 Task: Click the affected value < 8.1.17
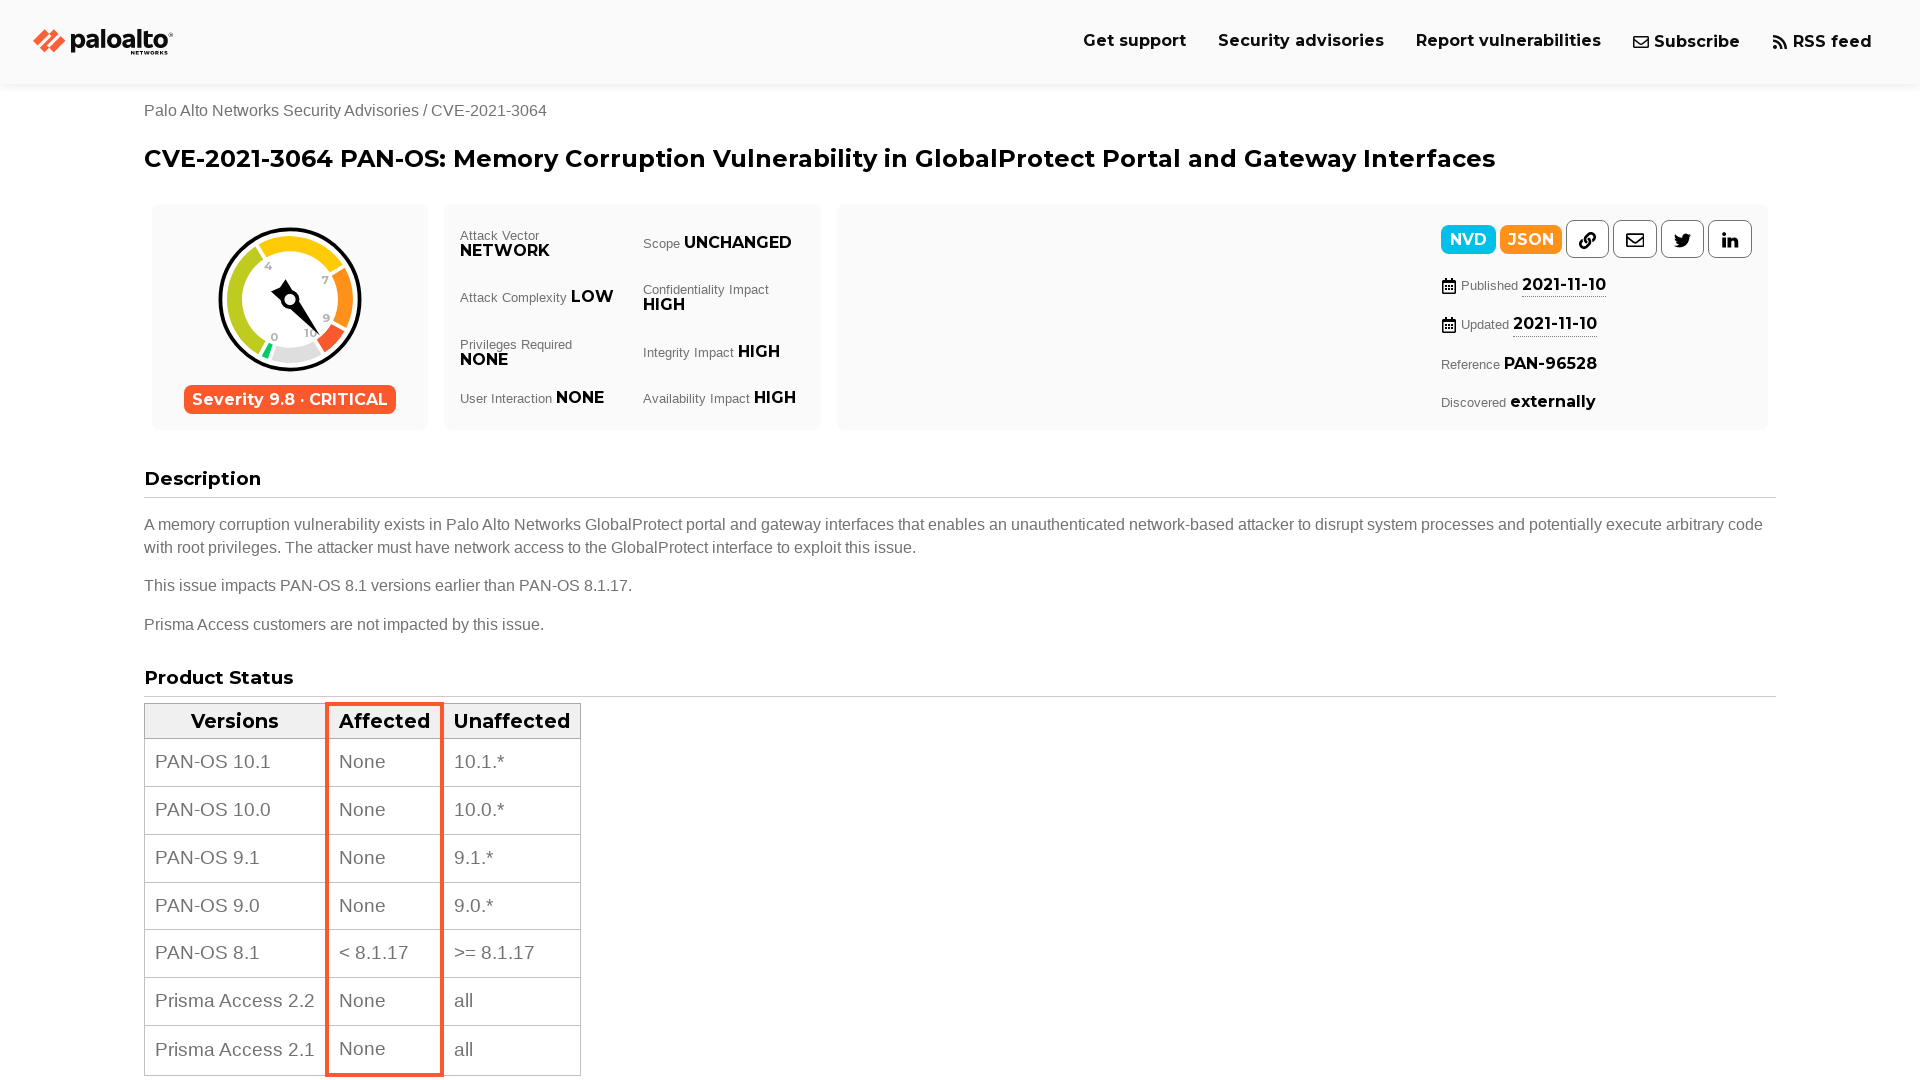point(374,953)
